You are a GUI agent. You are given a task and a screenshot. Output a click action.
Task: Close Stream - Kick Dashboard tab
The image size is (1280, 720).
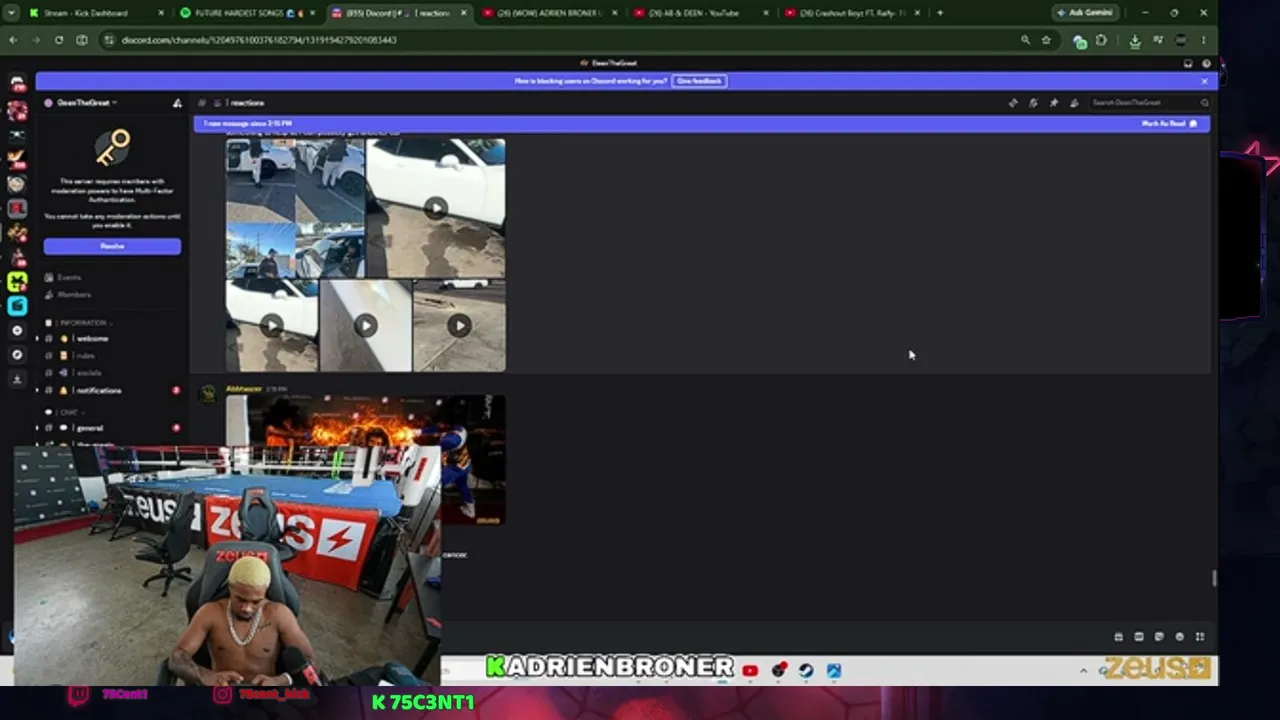(161, 13)
